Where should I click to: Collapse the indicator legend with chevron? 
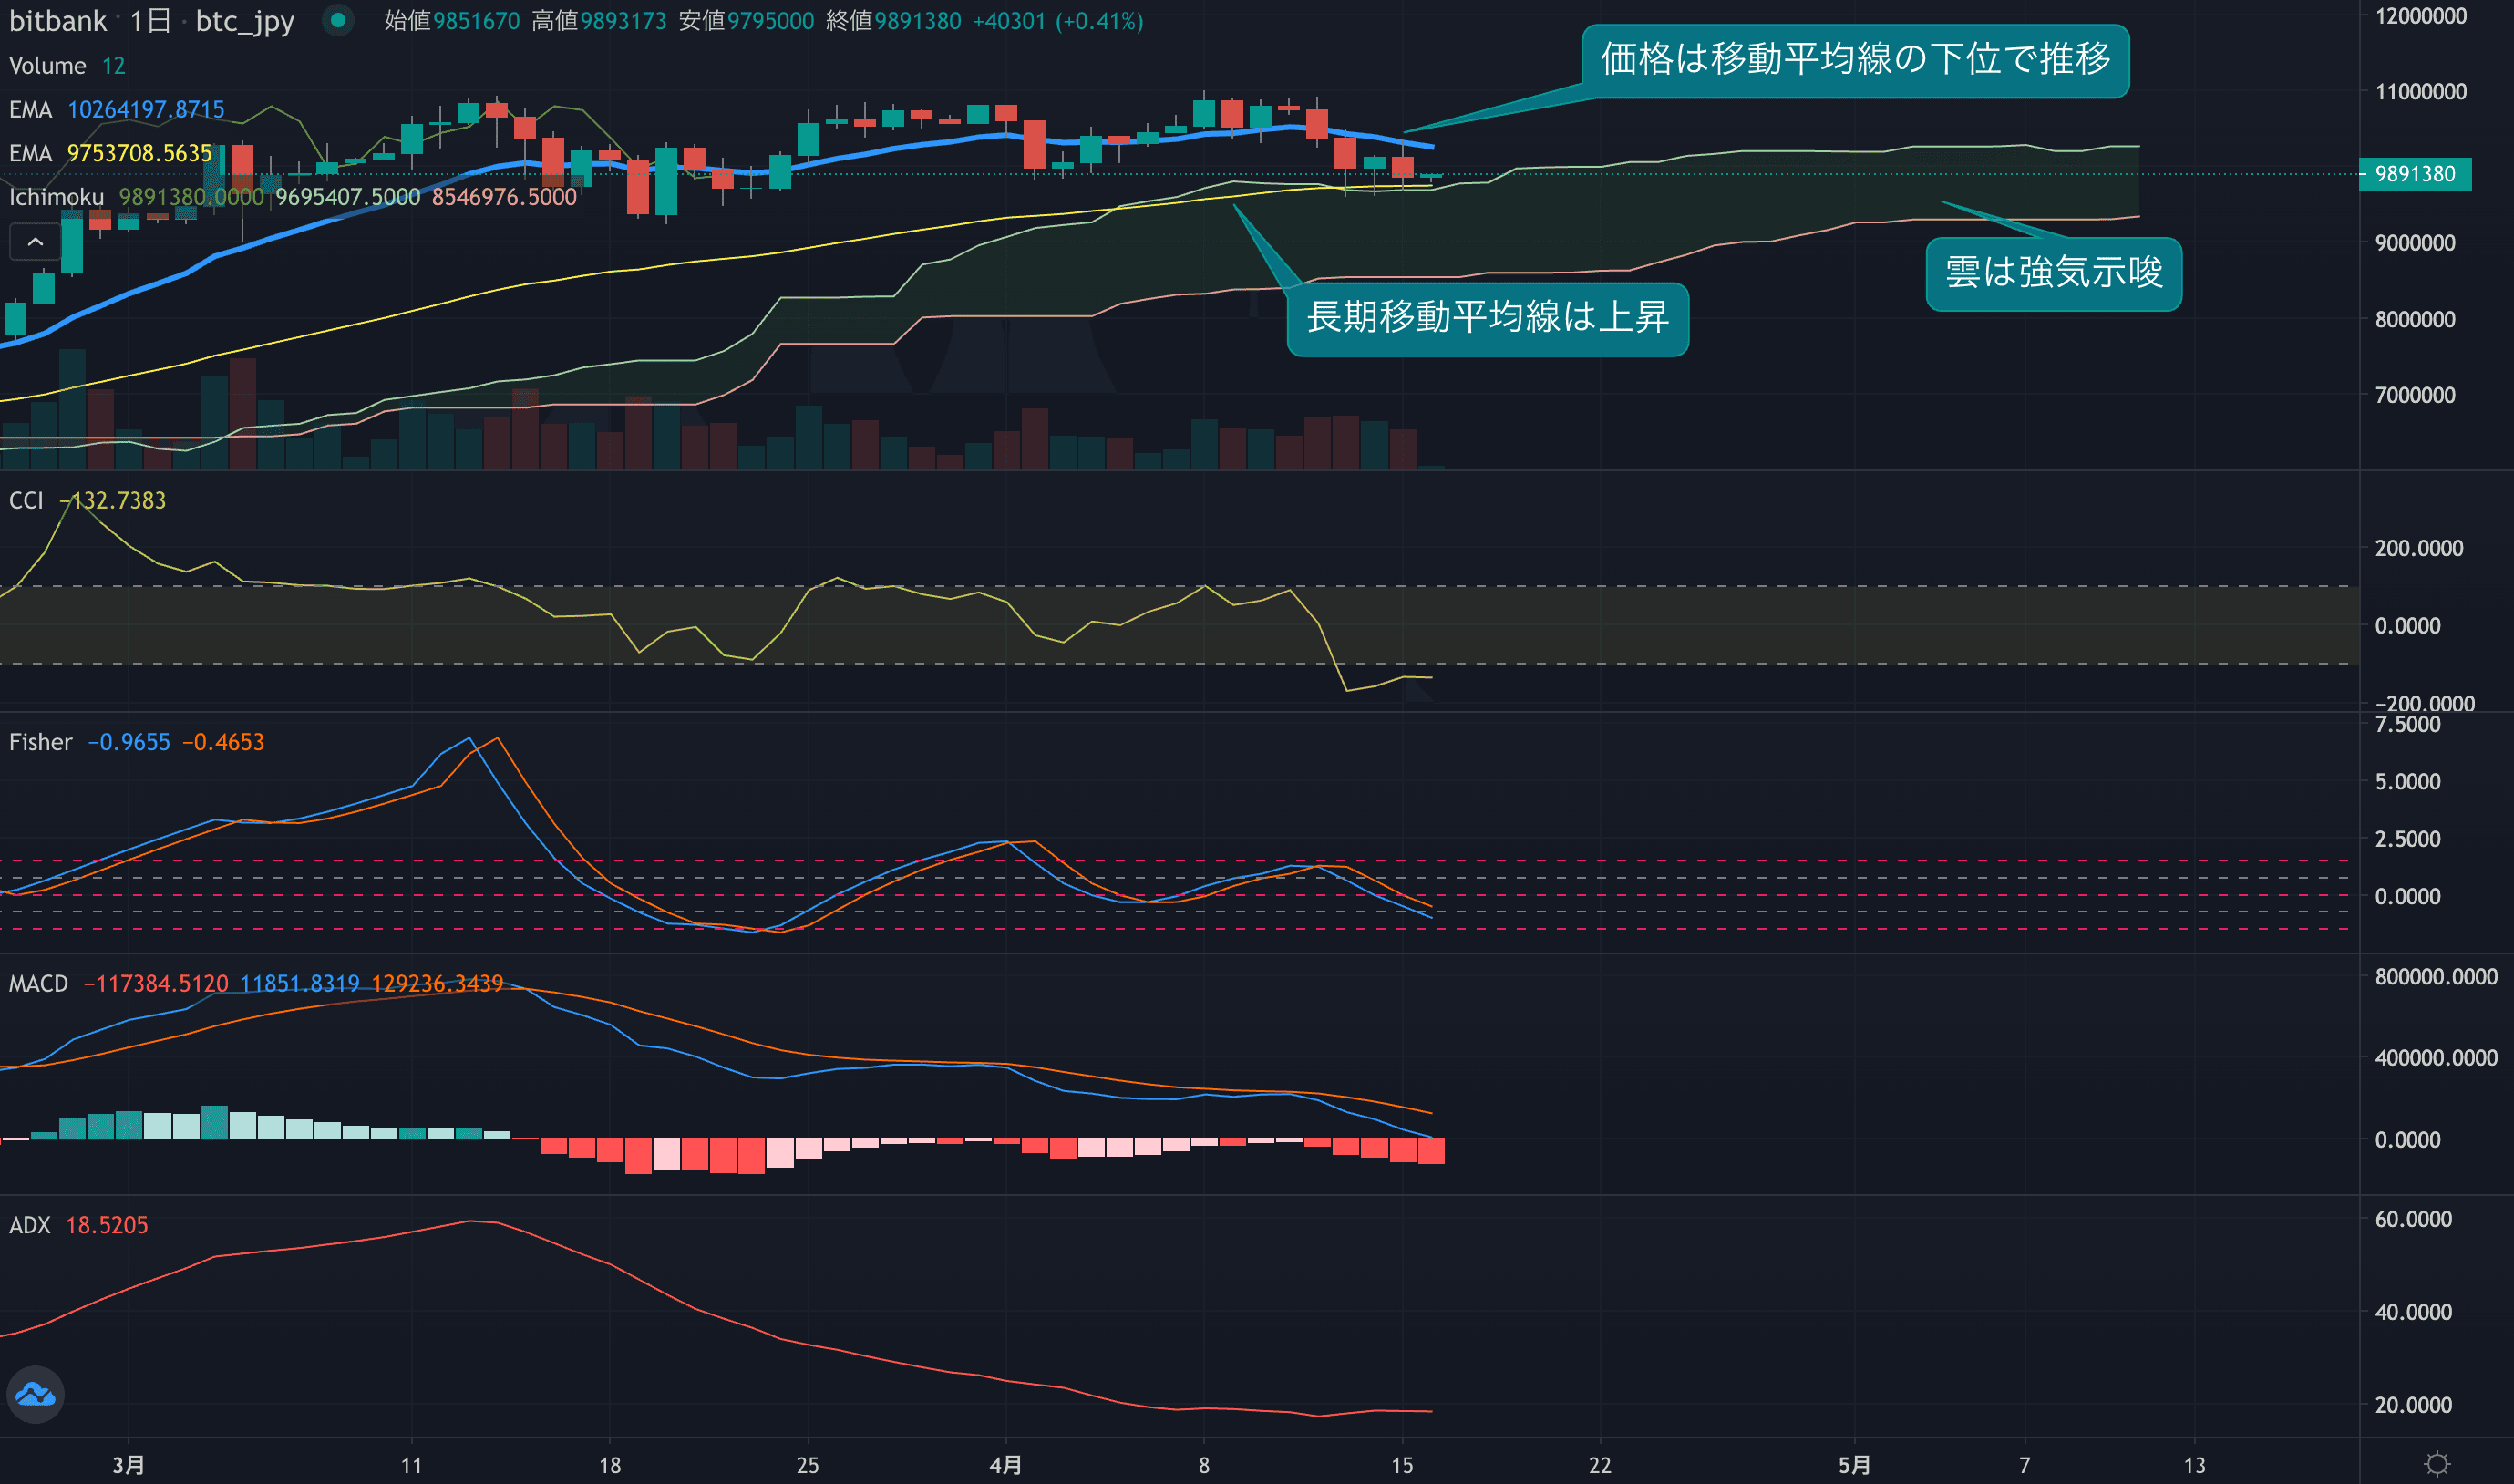pos(35,242)
